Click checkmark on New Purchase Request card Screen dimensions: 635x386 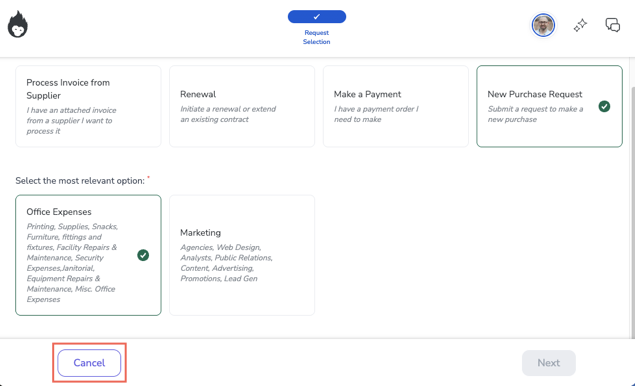pos(604,106)
